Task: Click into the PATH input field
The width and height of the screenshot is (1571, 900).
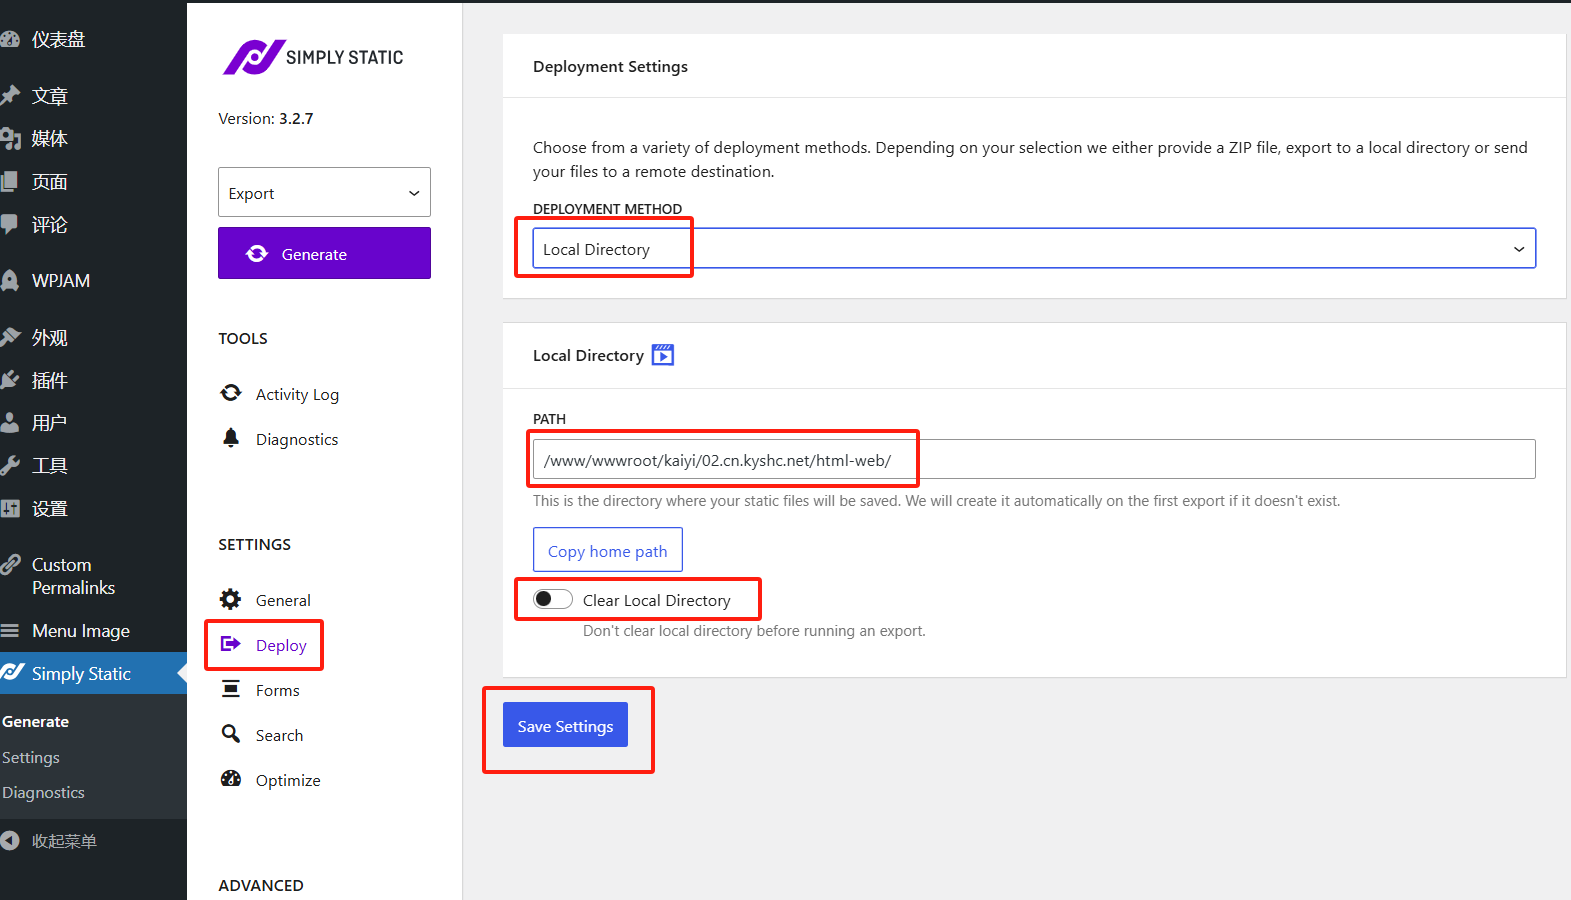Action: click(x=1034, y=459)
